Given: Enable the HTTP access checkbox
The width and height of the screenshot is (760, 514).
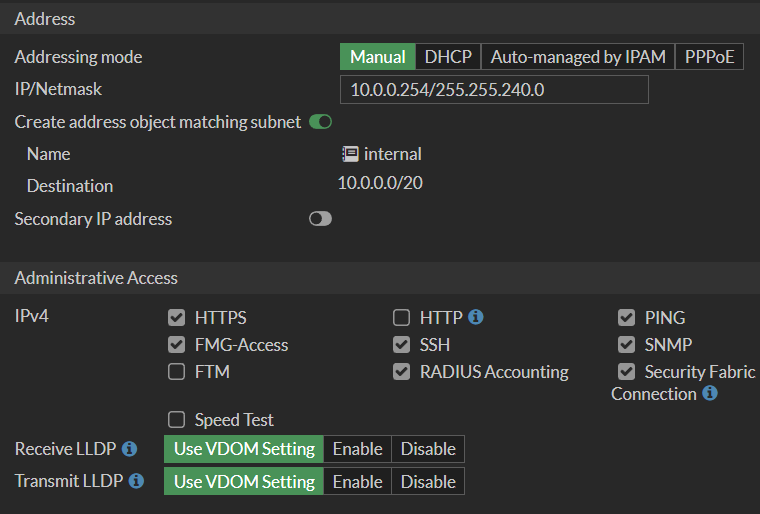Looking at the screenshot, I should click(402, 318).
